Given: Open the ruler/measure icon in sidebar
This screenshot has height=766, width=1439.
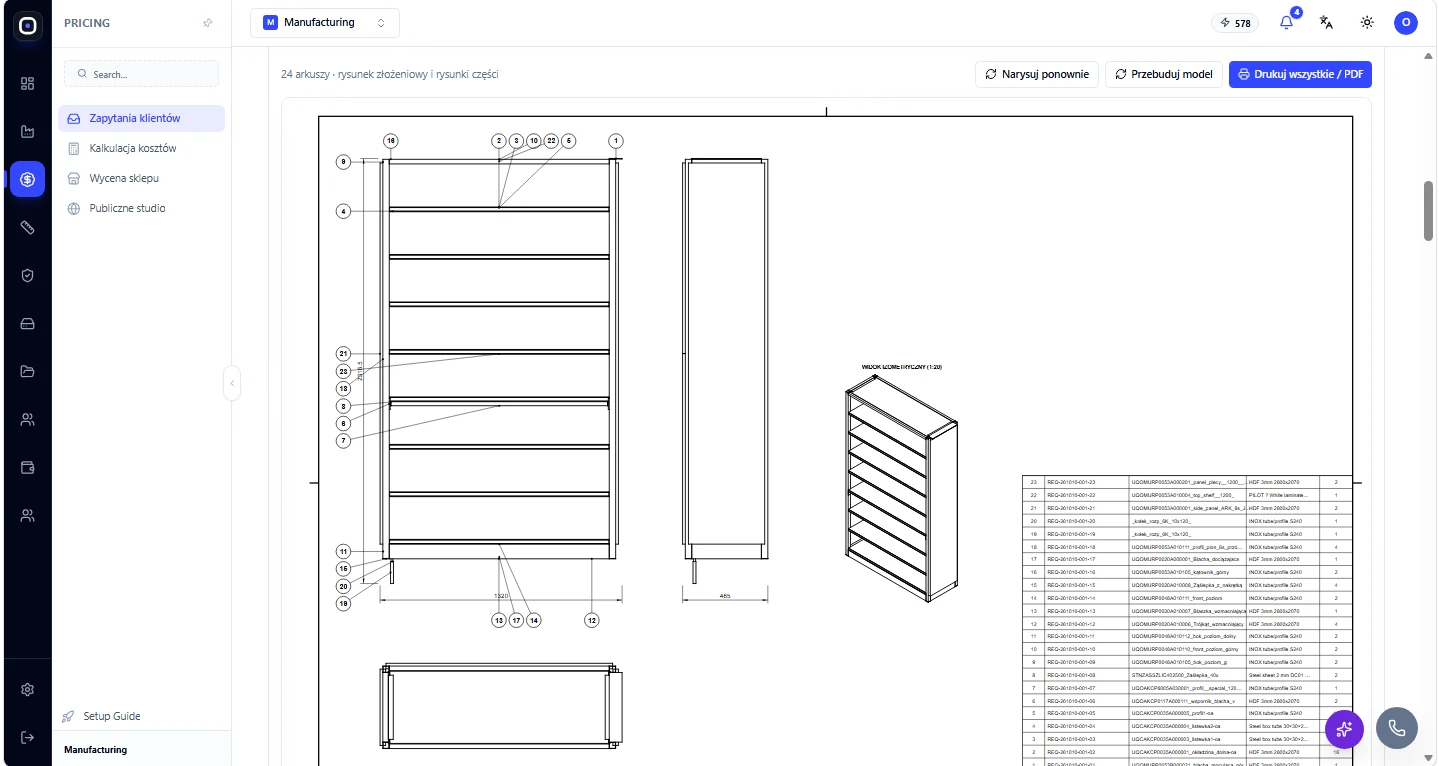Looking at the screenshot, I should coord(27,227).
